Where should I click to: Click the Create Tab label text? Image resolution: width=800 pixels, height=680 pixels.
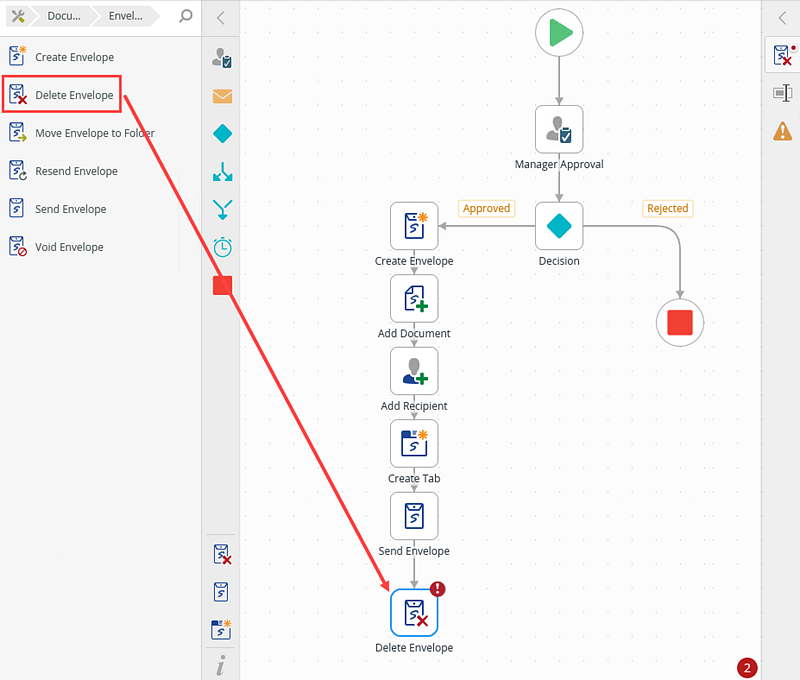tap(414, 478)
